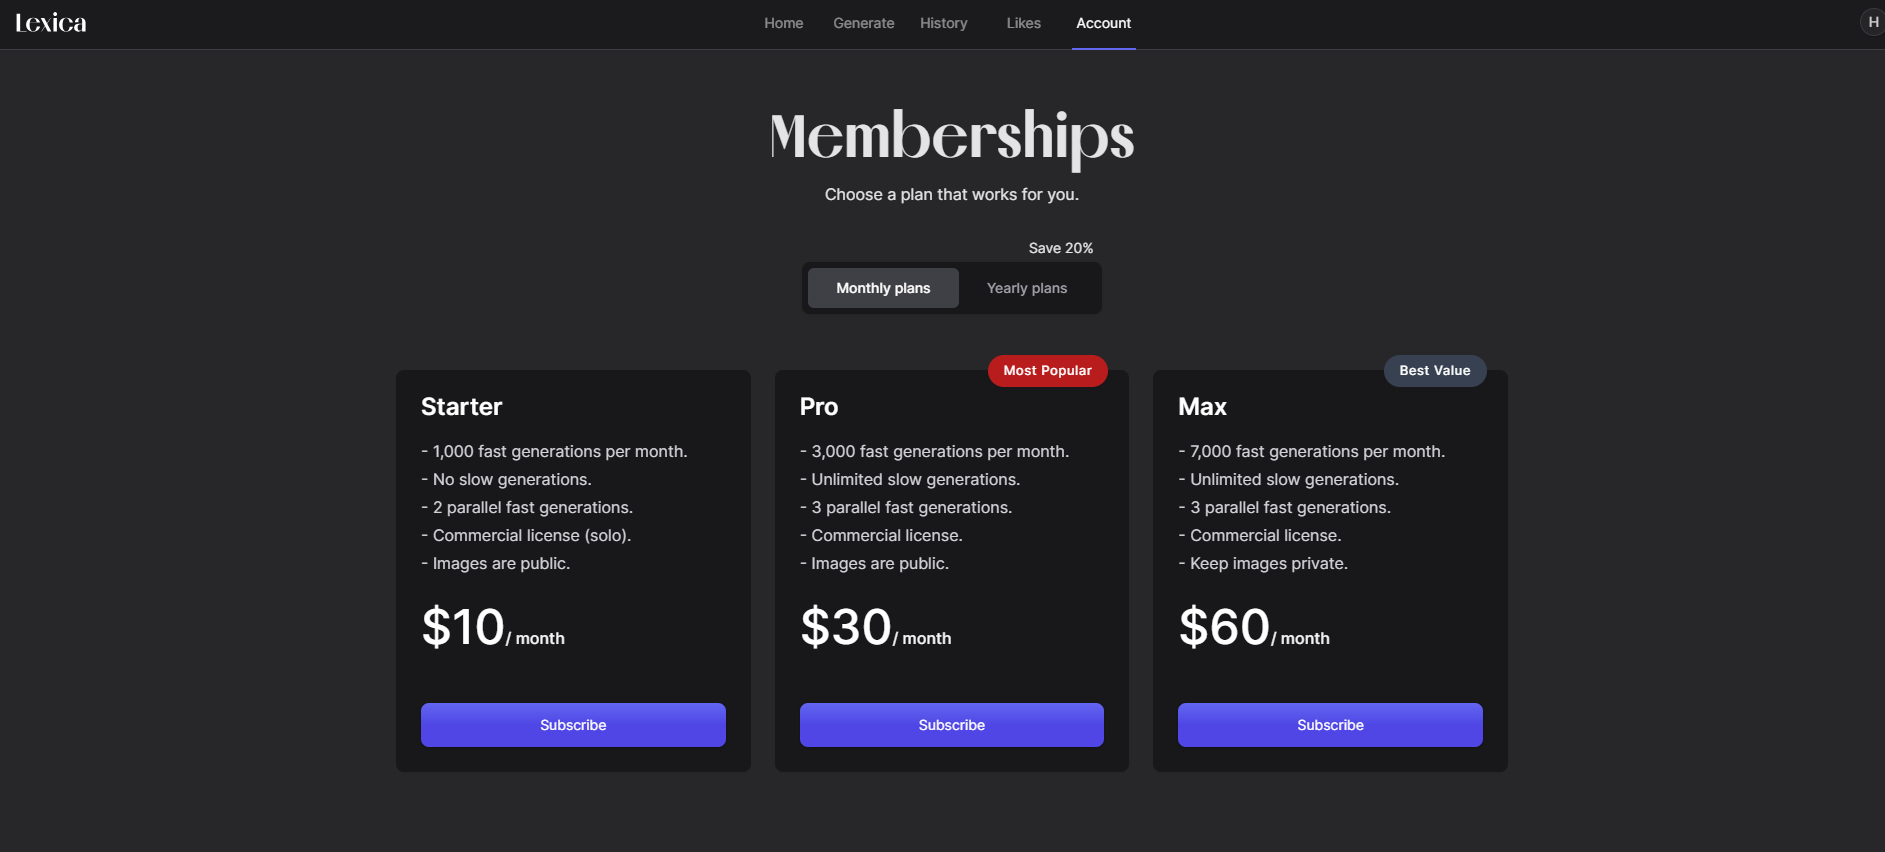Click the $30 per month price
Image resolution: width=1885 pixels, height=852 pixels.
pos(876,628)
